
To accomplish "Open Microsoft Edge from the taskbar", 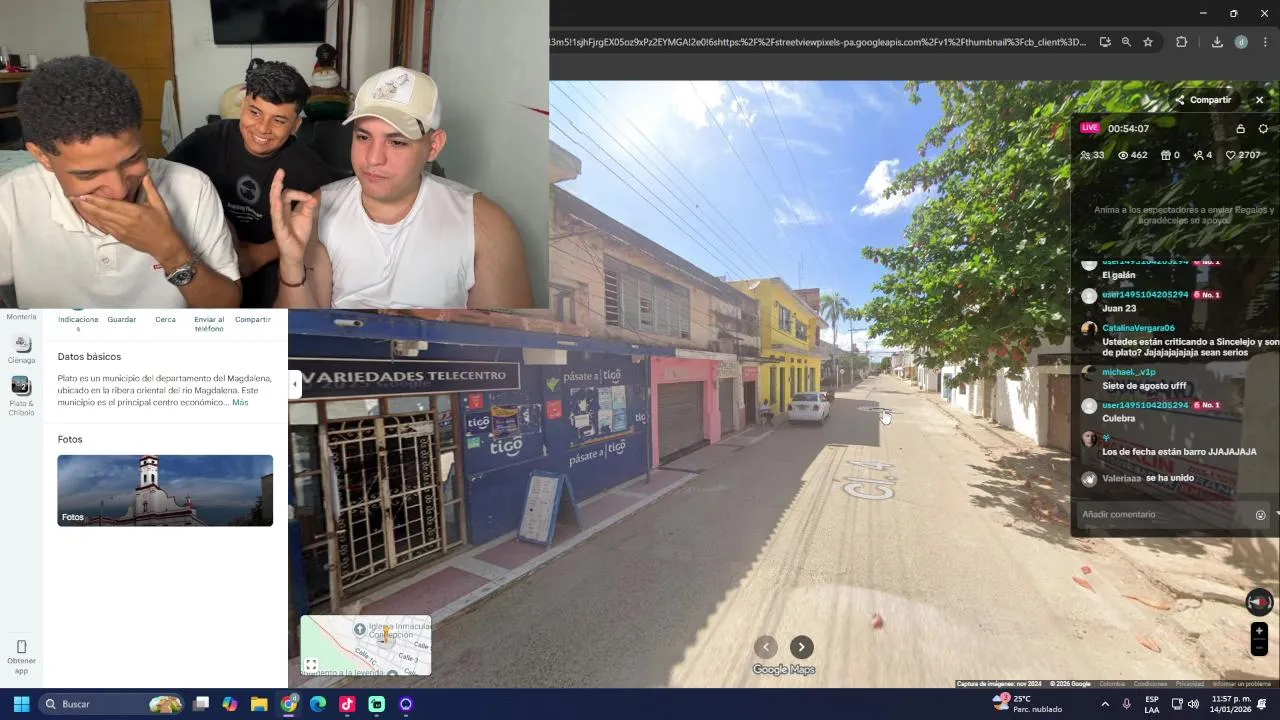I will coord(318,704).
